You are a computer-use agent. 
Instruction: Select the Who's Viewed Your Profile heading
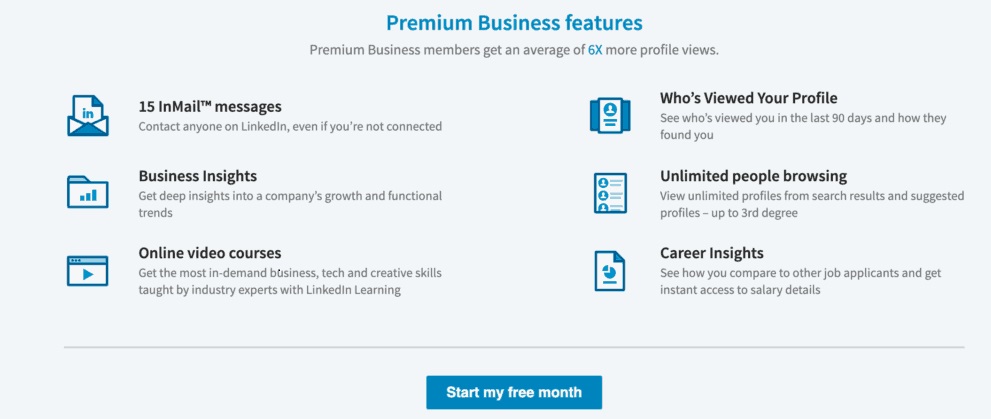[x=749, y=98]
